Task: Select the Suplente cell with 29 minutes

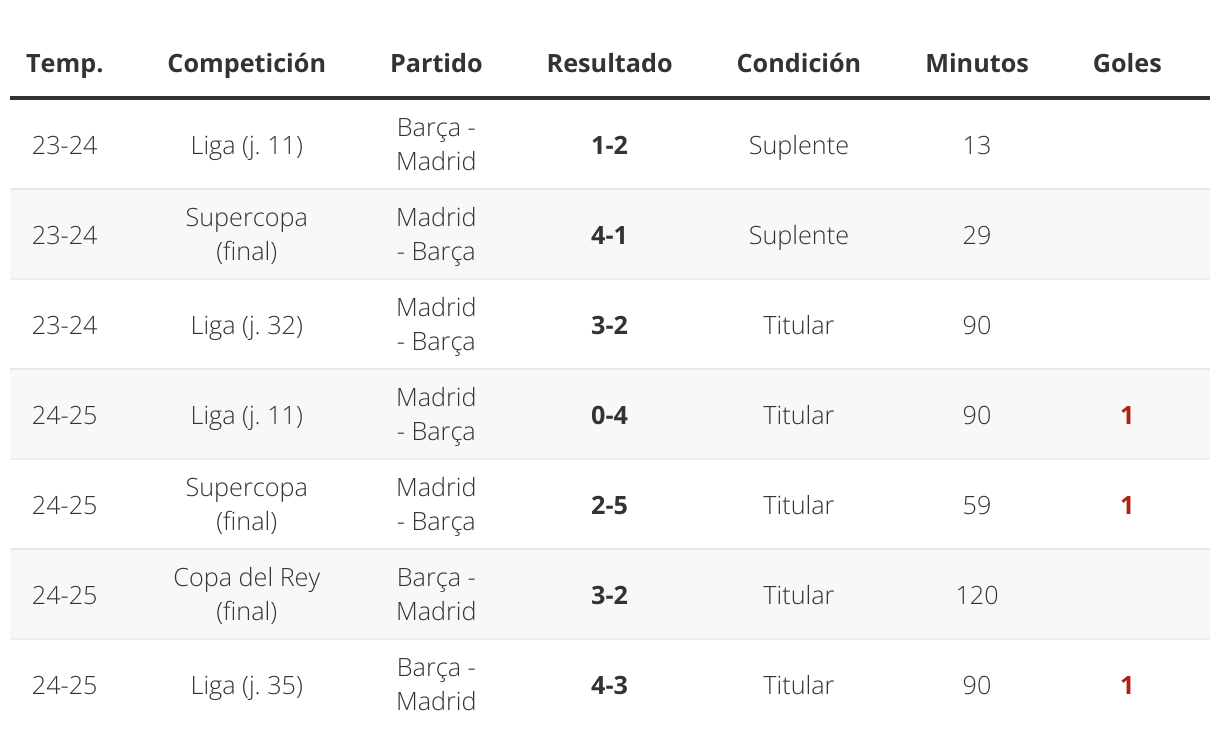Action: click(x=798, y=235)
